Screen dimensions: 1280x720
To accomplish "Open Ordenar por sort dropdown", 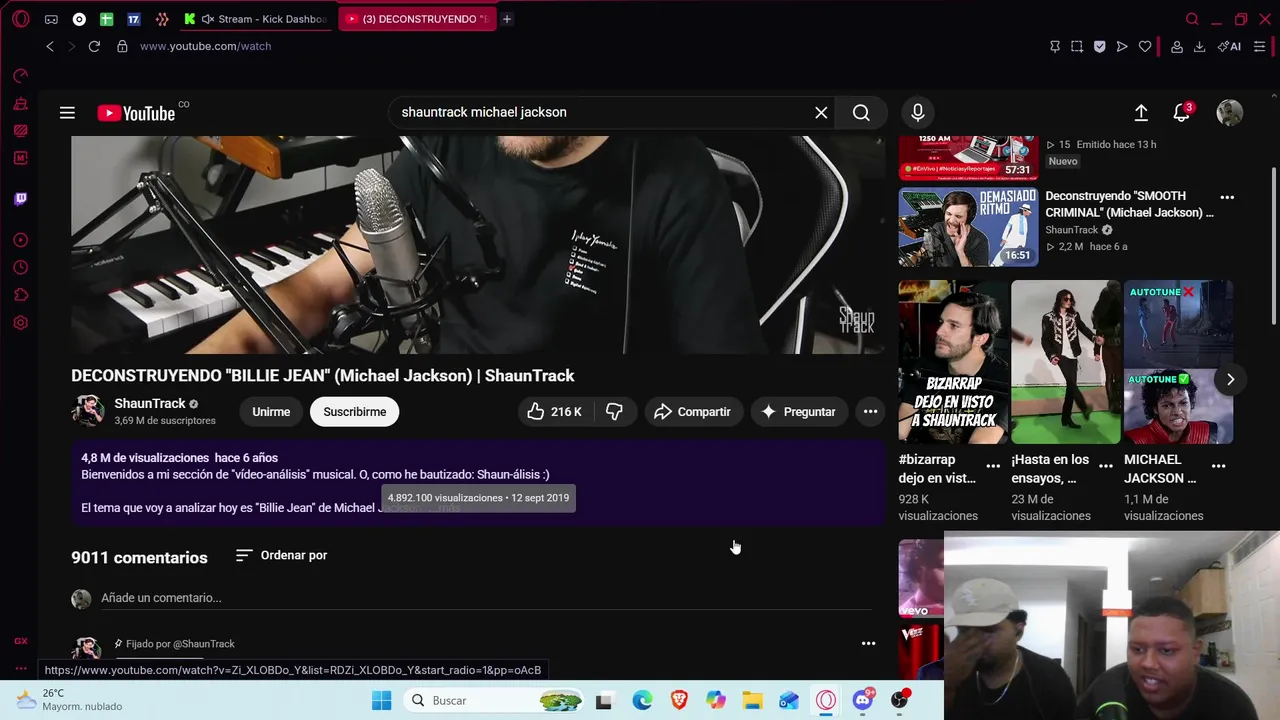I will (281, 555).
